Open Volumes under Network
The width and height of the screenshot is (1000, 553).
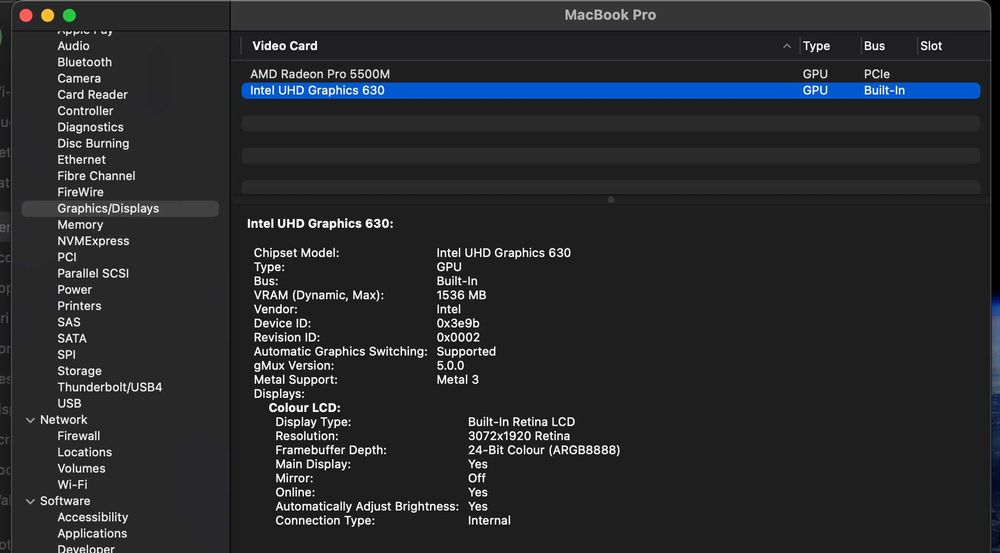[81, 469]
